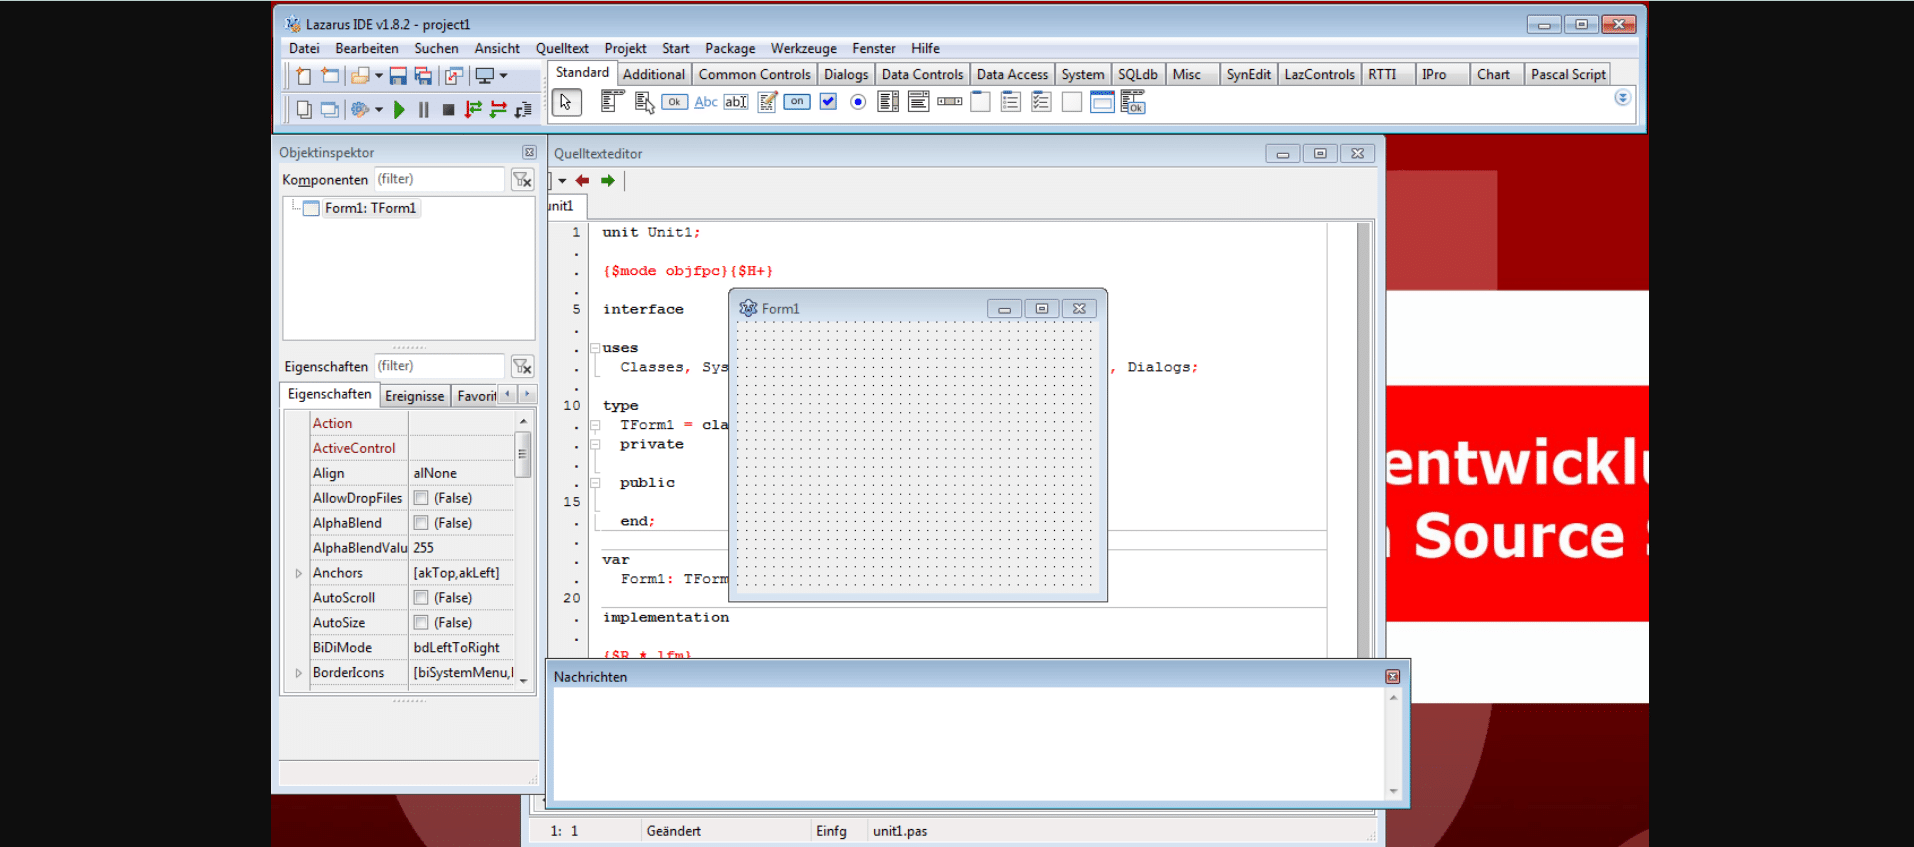Save the current file with the floppy icon
The width and height of the screenshot is (1914, 847).
pos(398,76)
